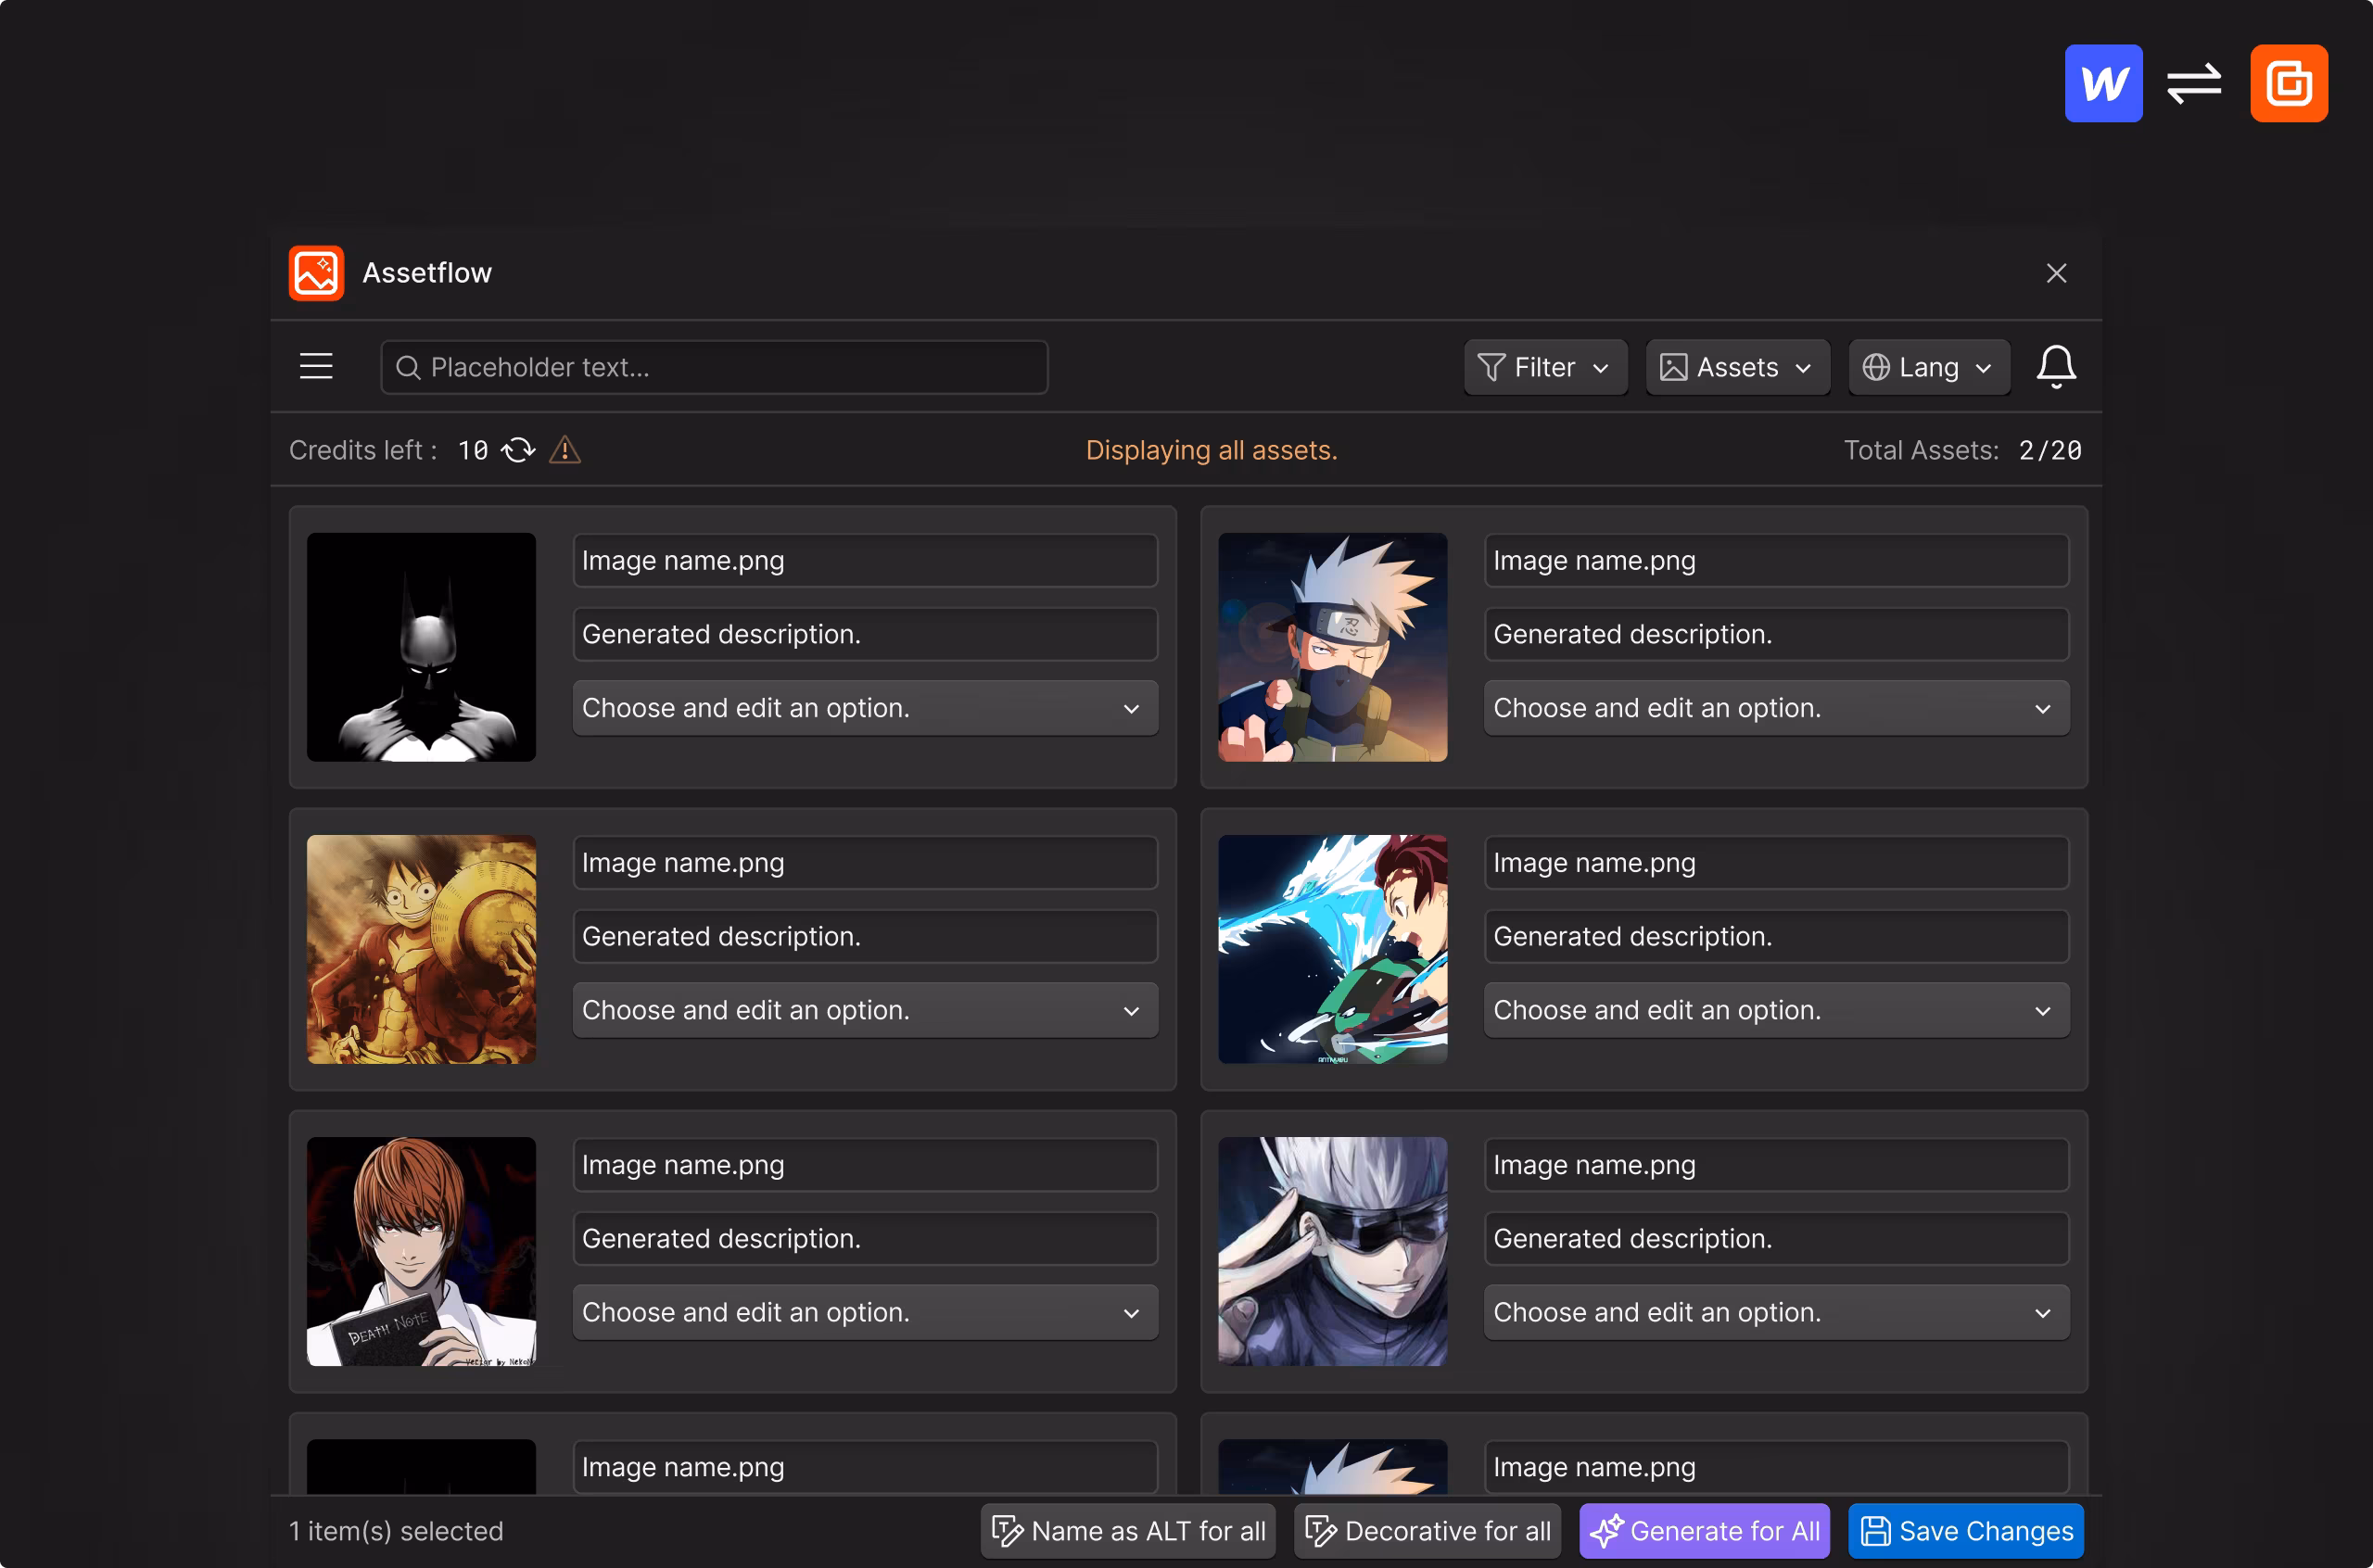
Task: Select the Gojo sunglasses thumbnail
Action: click(x=1332, y=1251)
